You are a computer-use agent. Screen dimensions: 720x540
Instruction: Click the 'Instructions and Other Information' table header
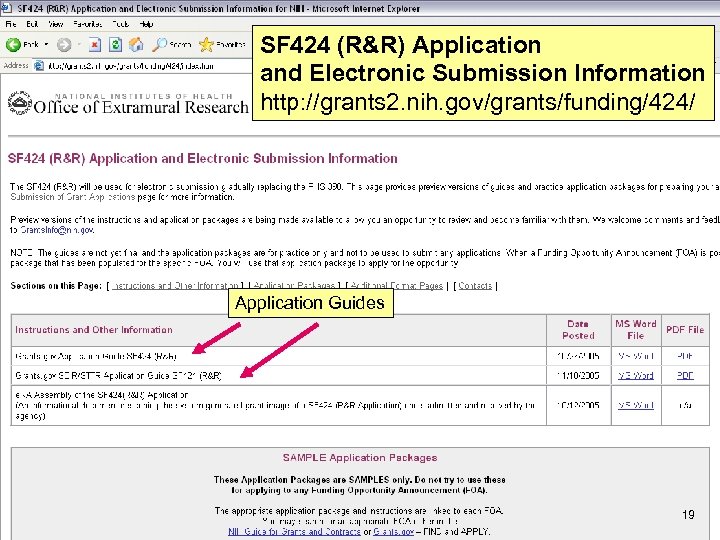(x=94, y=330)
